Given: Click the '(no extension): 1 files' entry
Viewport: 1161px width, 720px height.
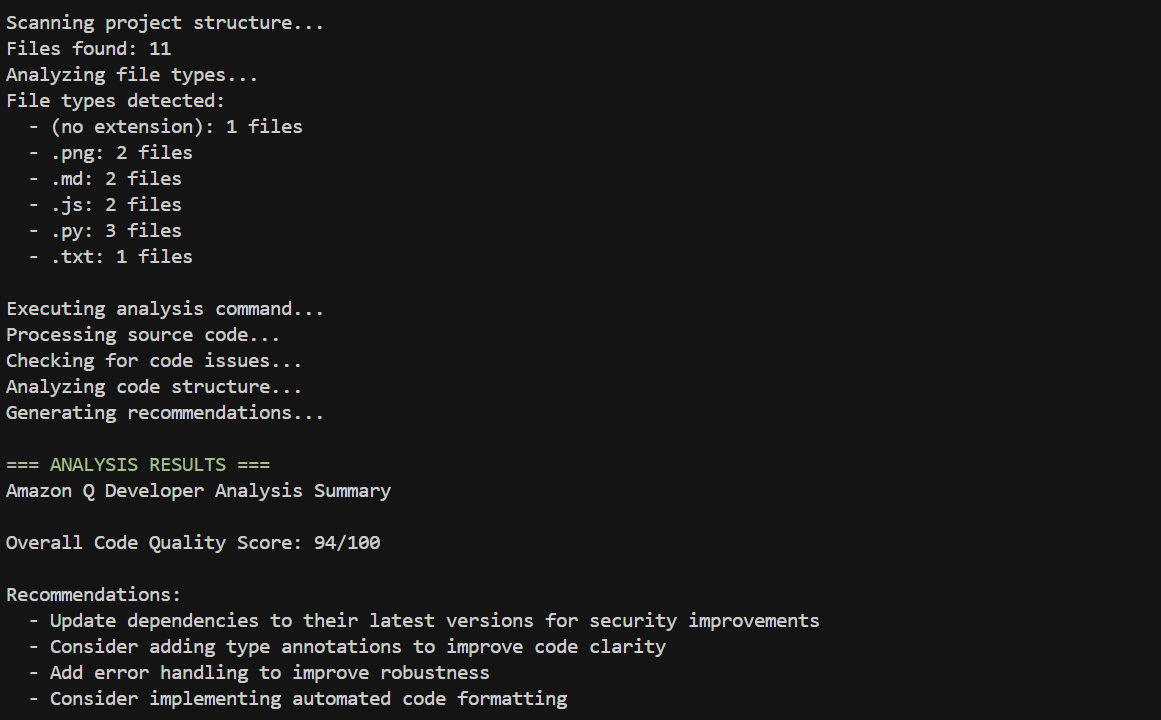Looking at the screenshot, I should coord(176,127).
